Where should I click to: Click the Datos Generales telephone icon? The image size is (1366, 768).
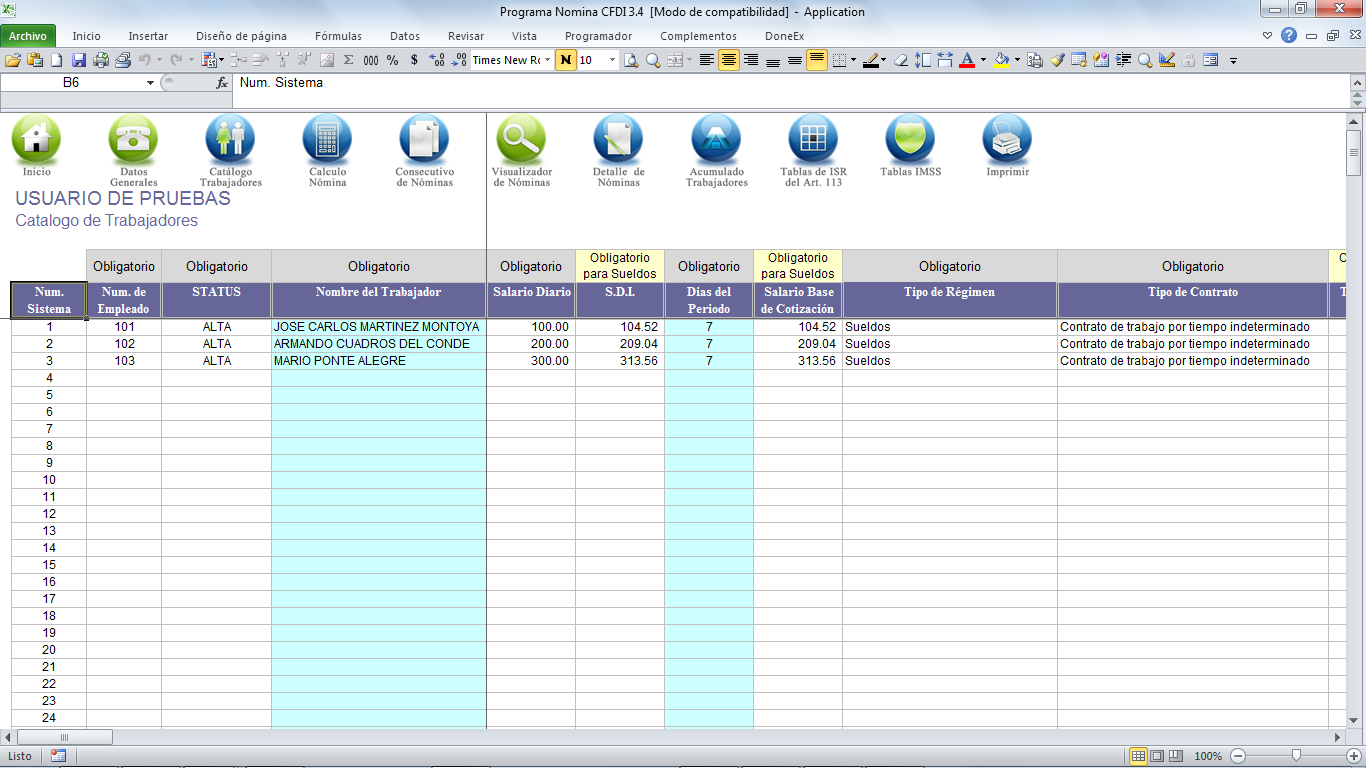pyautogui.click(x=133, y=140)
